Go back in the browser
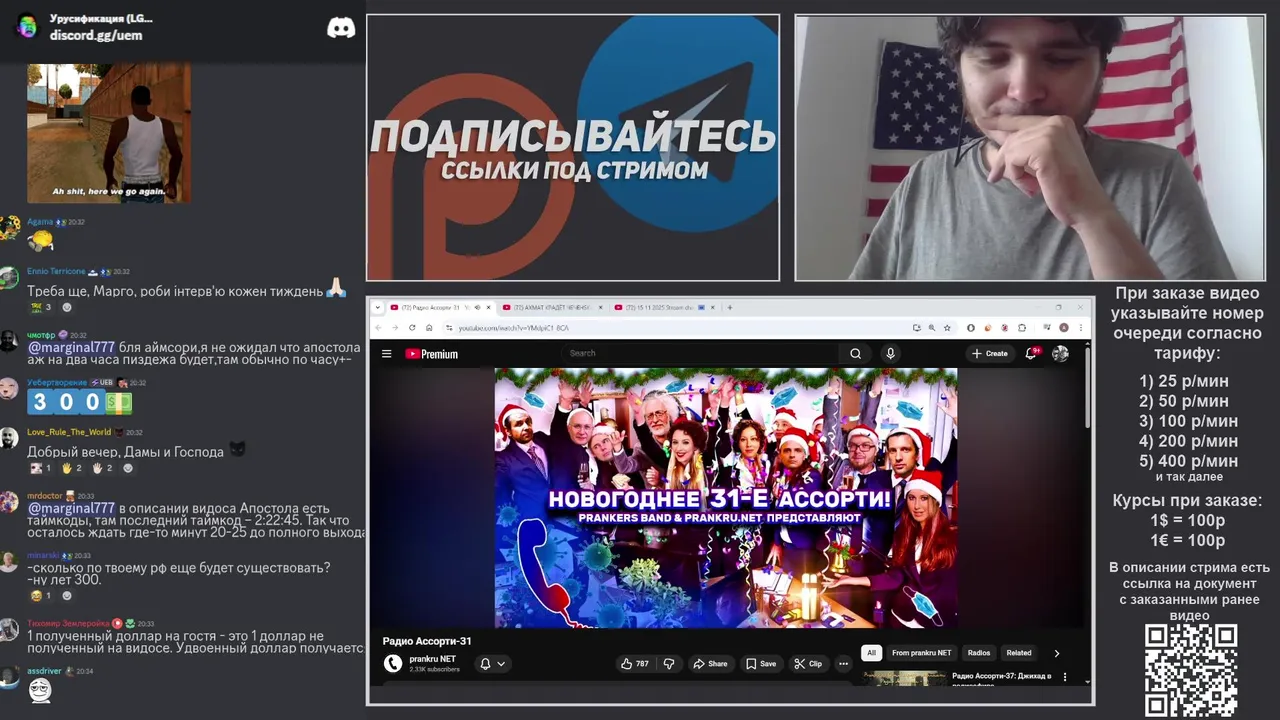 (x=378, y=327)
